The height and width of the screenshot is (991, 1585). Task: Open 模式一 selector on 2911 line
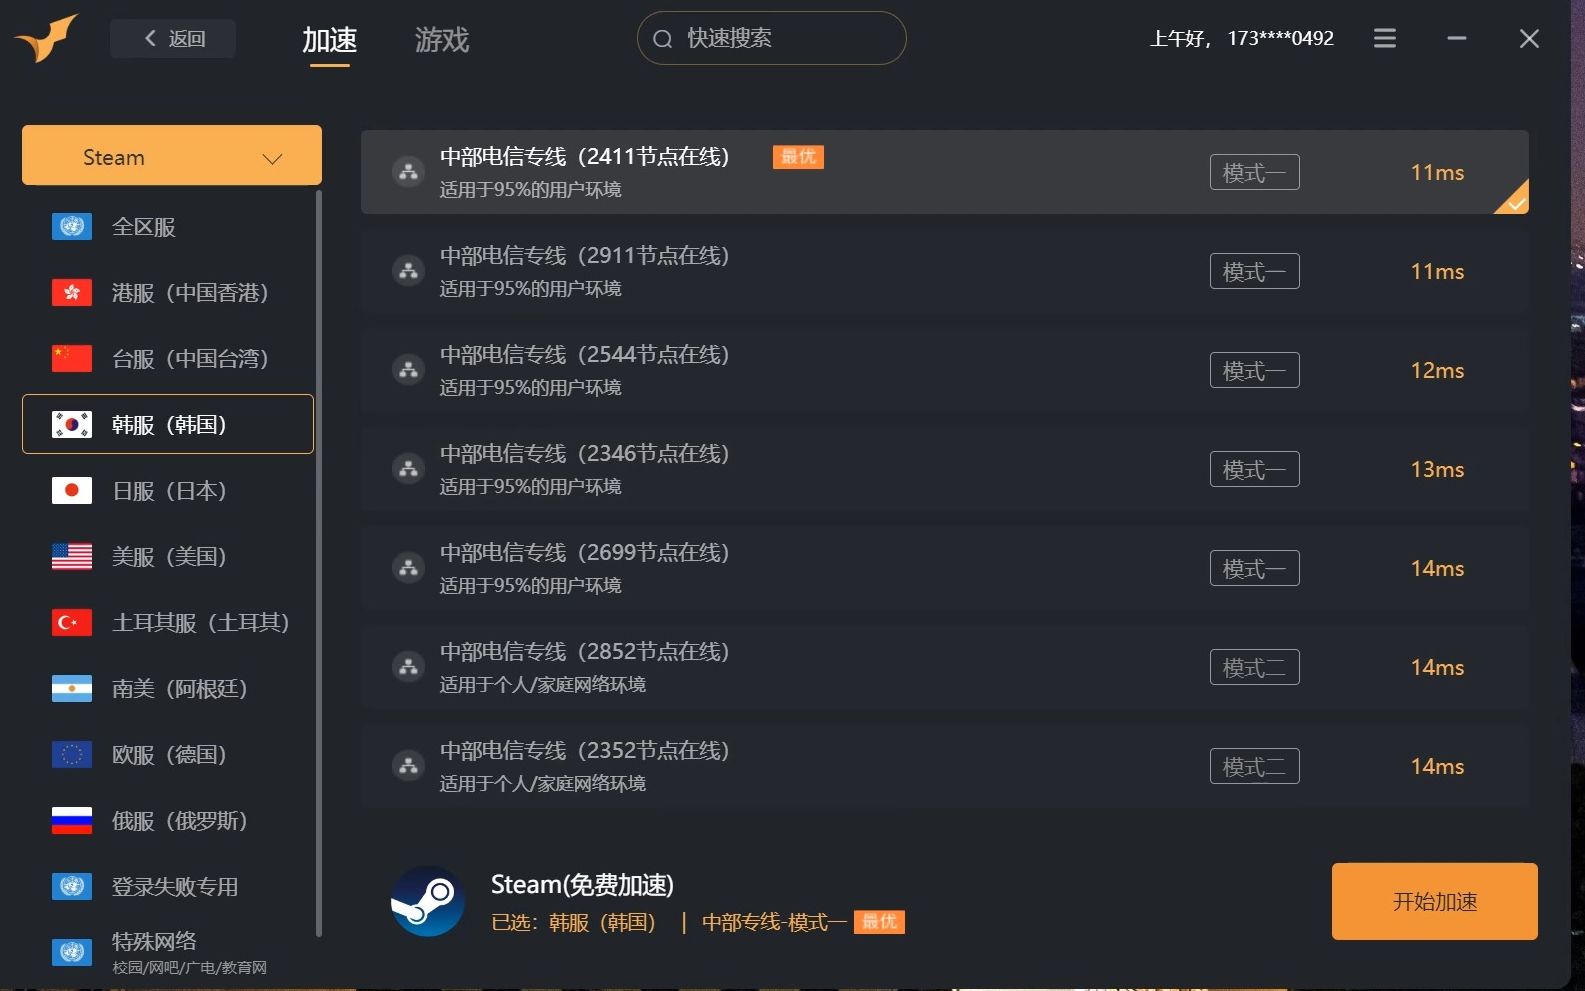1254,271
